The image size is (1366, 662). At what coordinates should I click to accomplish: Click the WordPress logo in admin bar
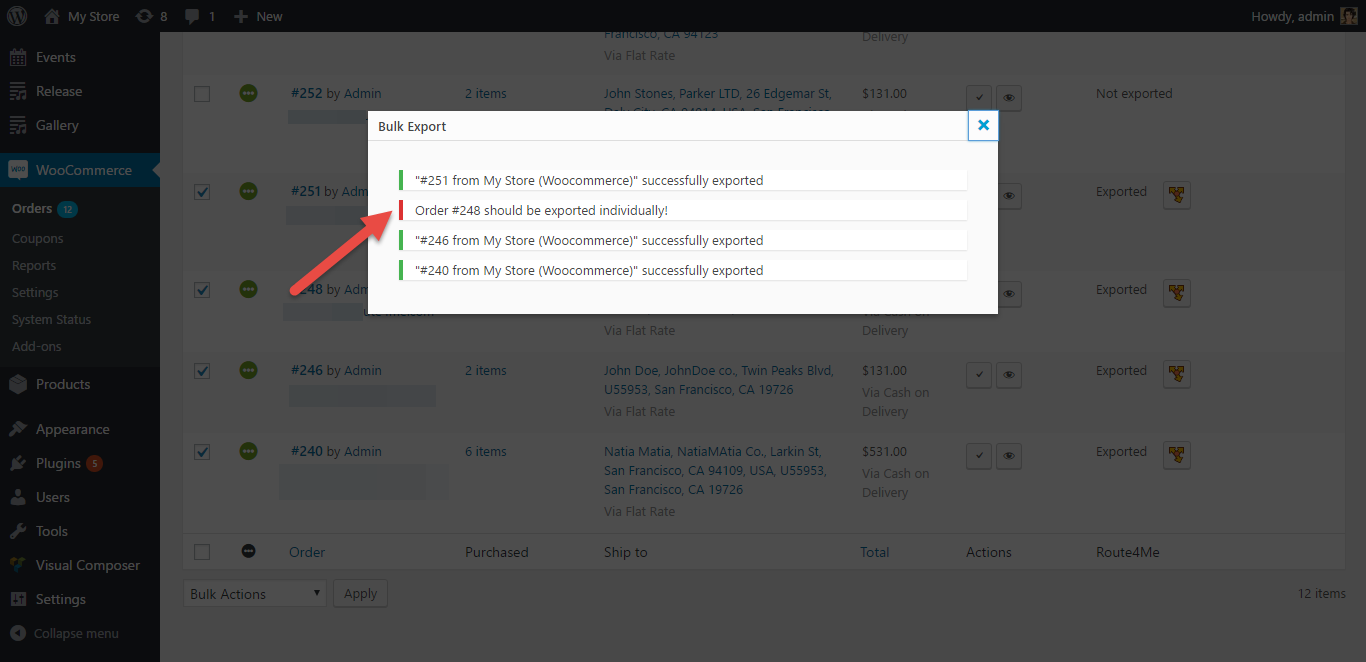[x=19, y=16]
